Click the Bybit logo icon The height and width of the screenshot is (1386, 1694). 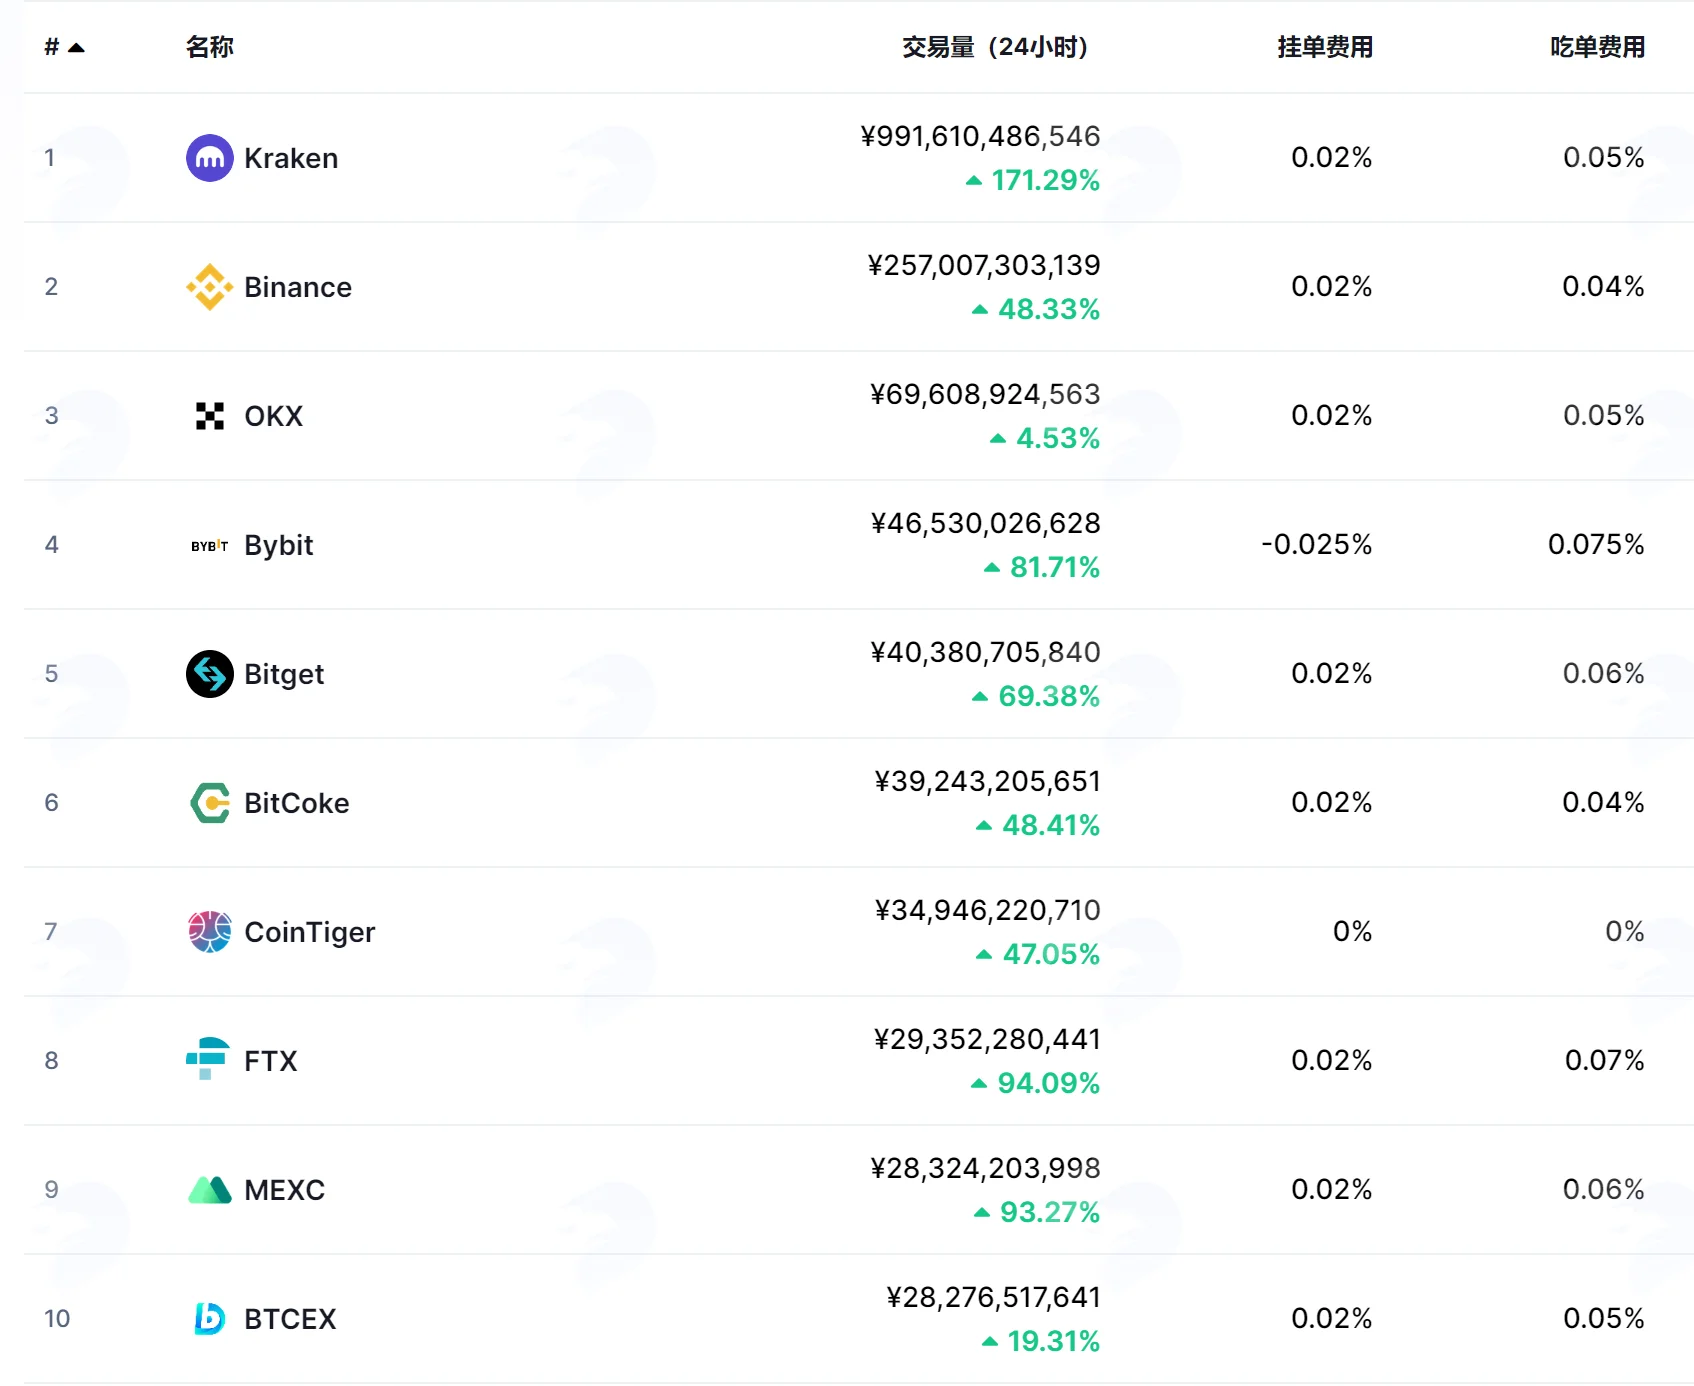coord(210,546)
